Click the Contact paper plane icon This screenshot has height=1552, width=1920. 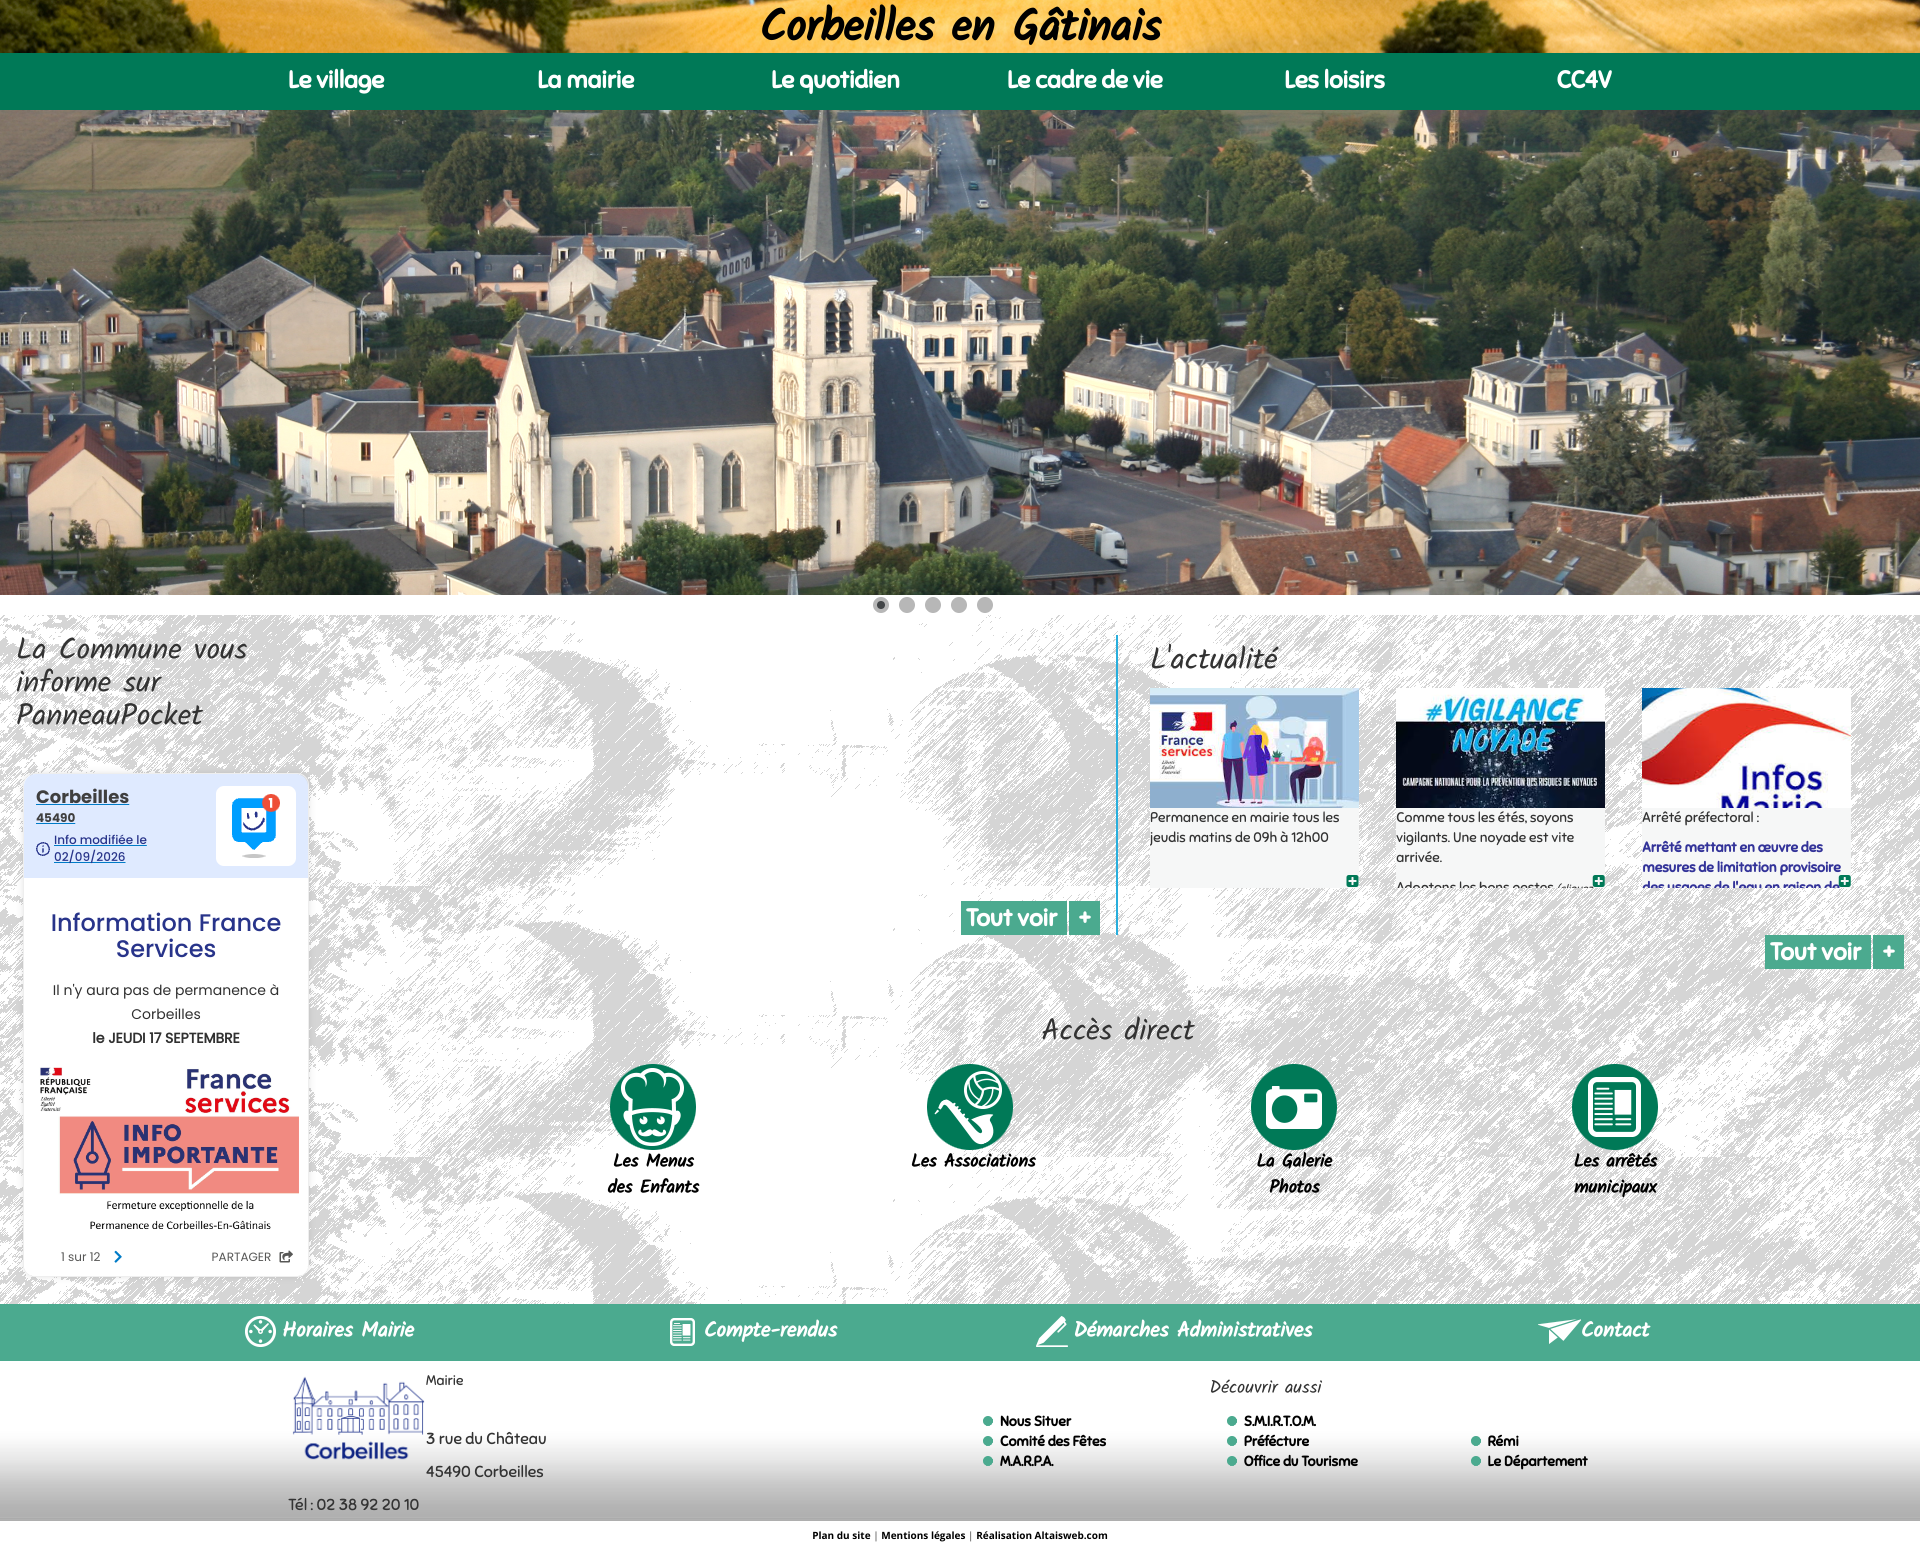[1557, 1330]
